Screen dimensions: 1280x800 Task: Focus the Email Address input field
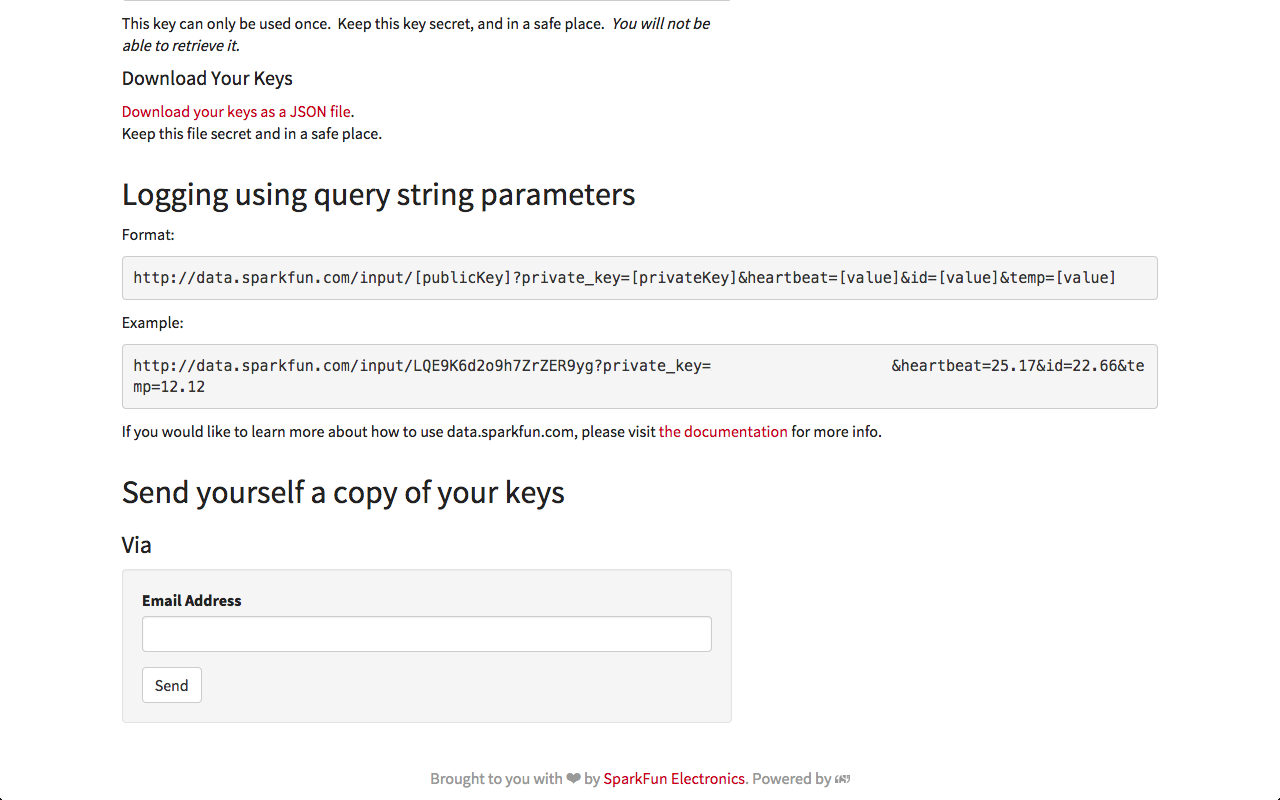point(427,634)
